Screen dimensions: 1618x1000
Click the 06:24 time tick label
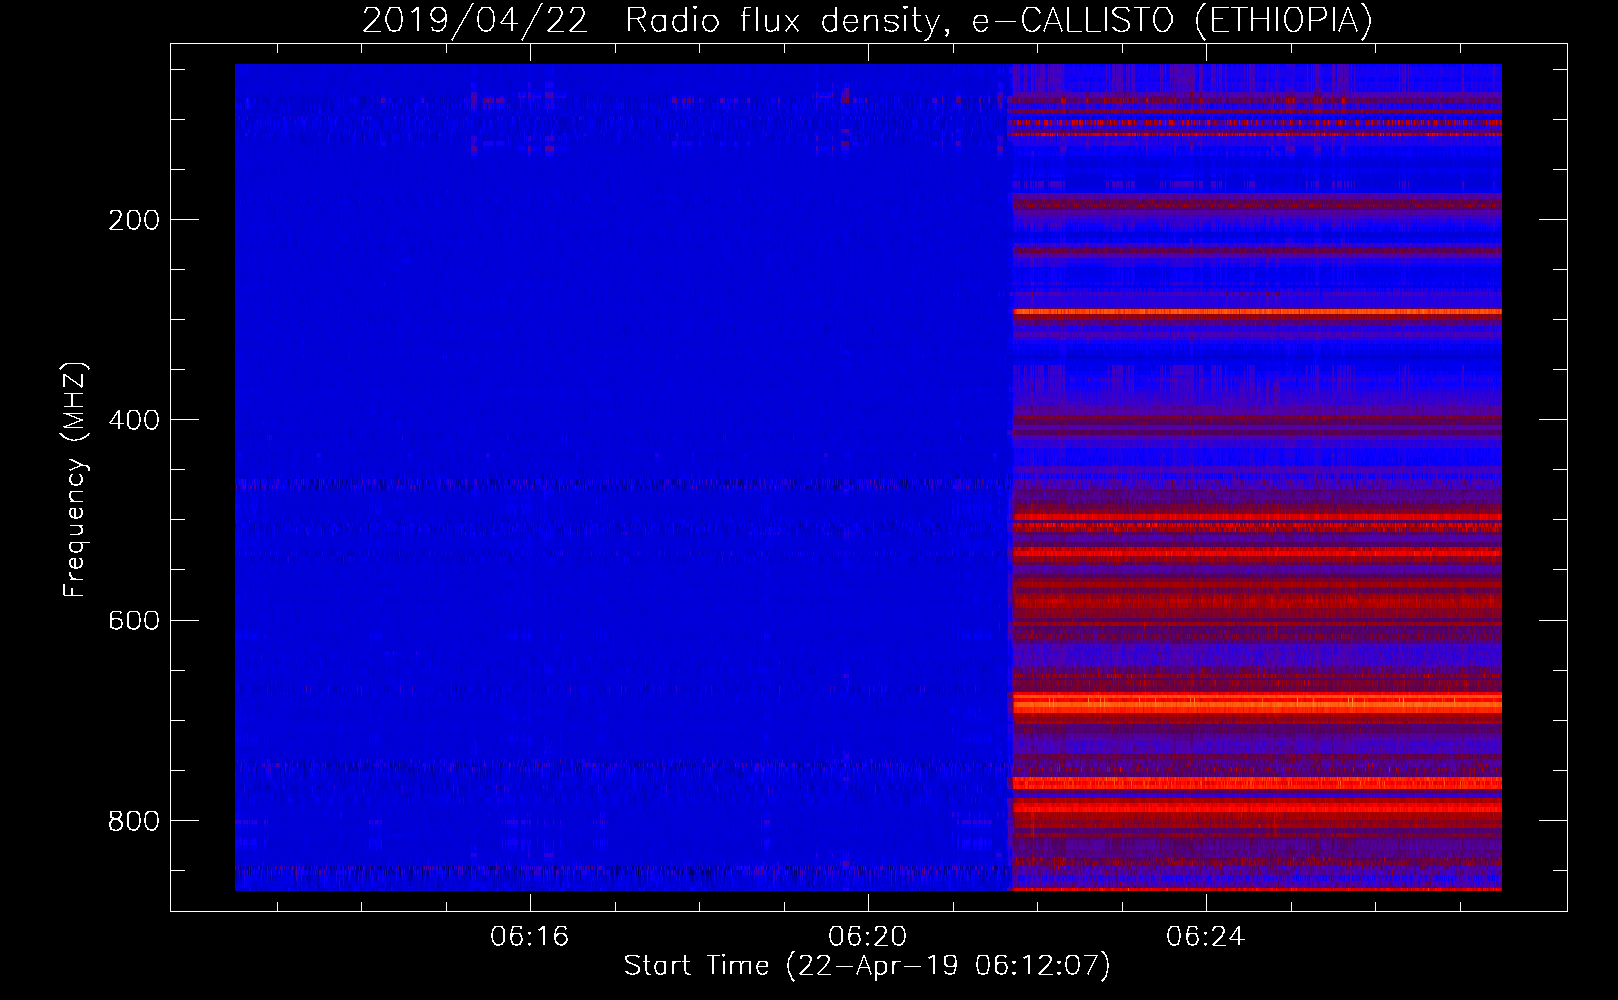(x=1206, y=936)
